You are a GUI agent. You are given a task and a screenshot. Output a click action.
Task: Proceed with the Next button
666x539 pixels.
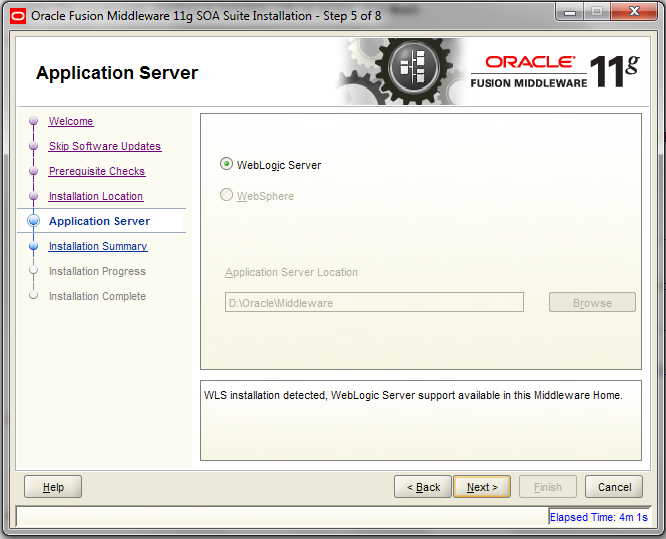482,487
